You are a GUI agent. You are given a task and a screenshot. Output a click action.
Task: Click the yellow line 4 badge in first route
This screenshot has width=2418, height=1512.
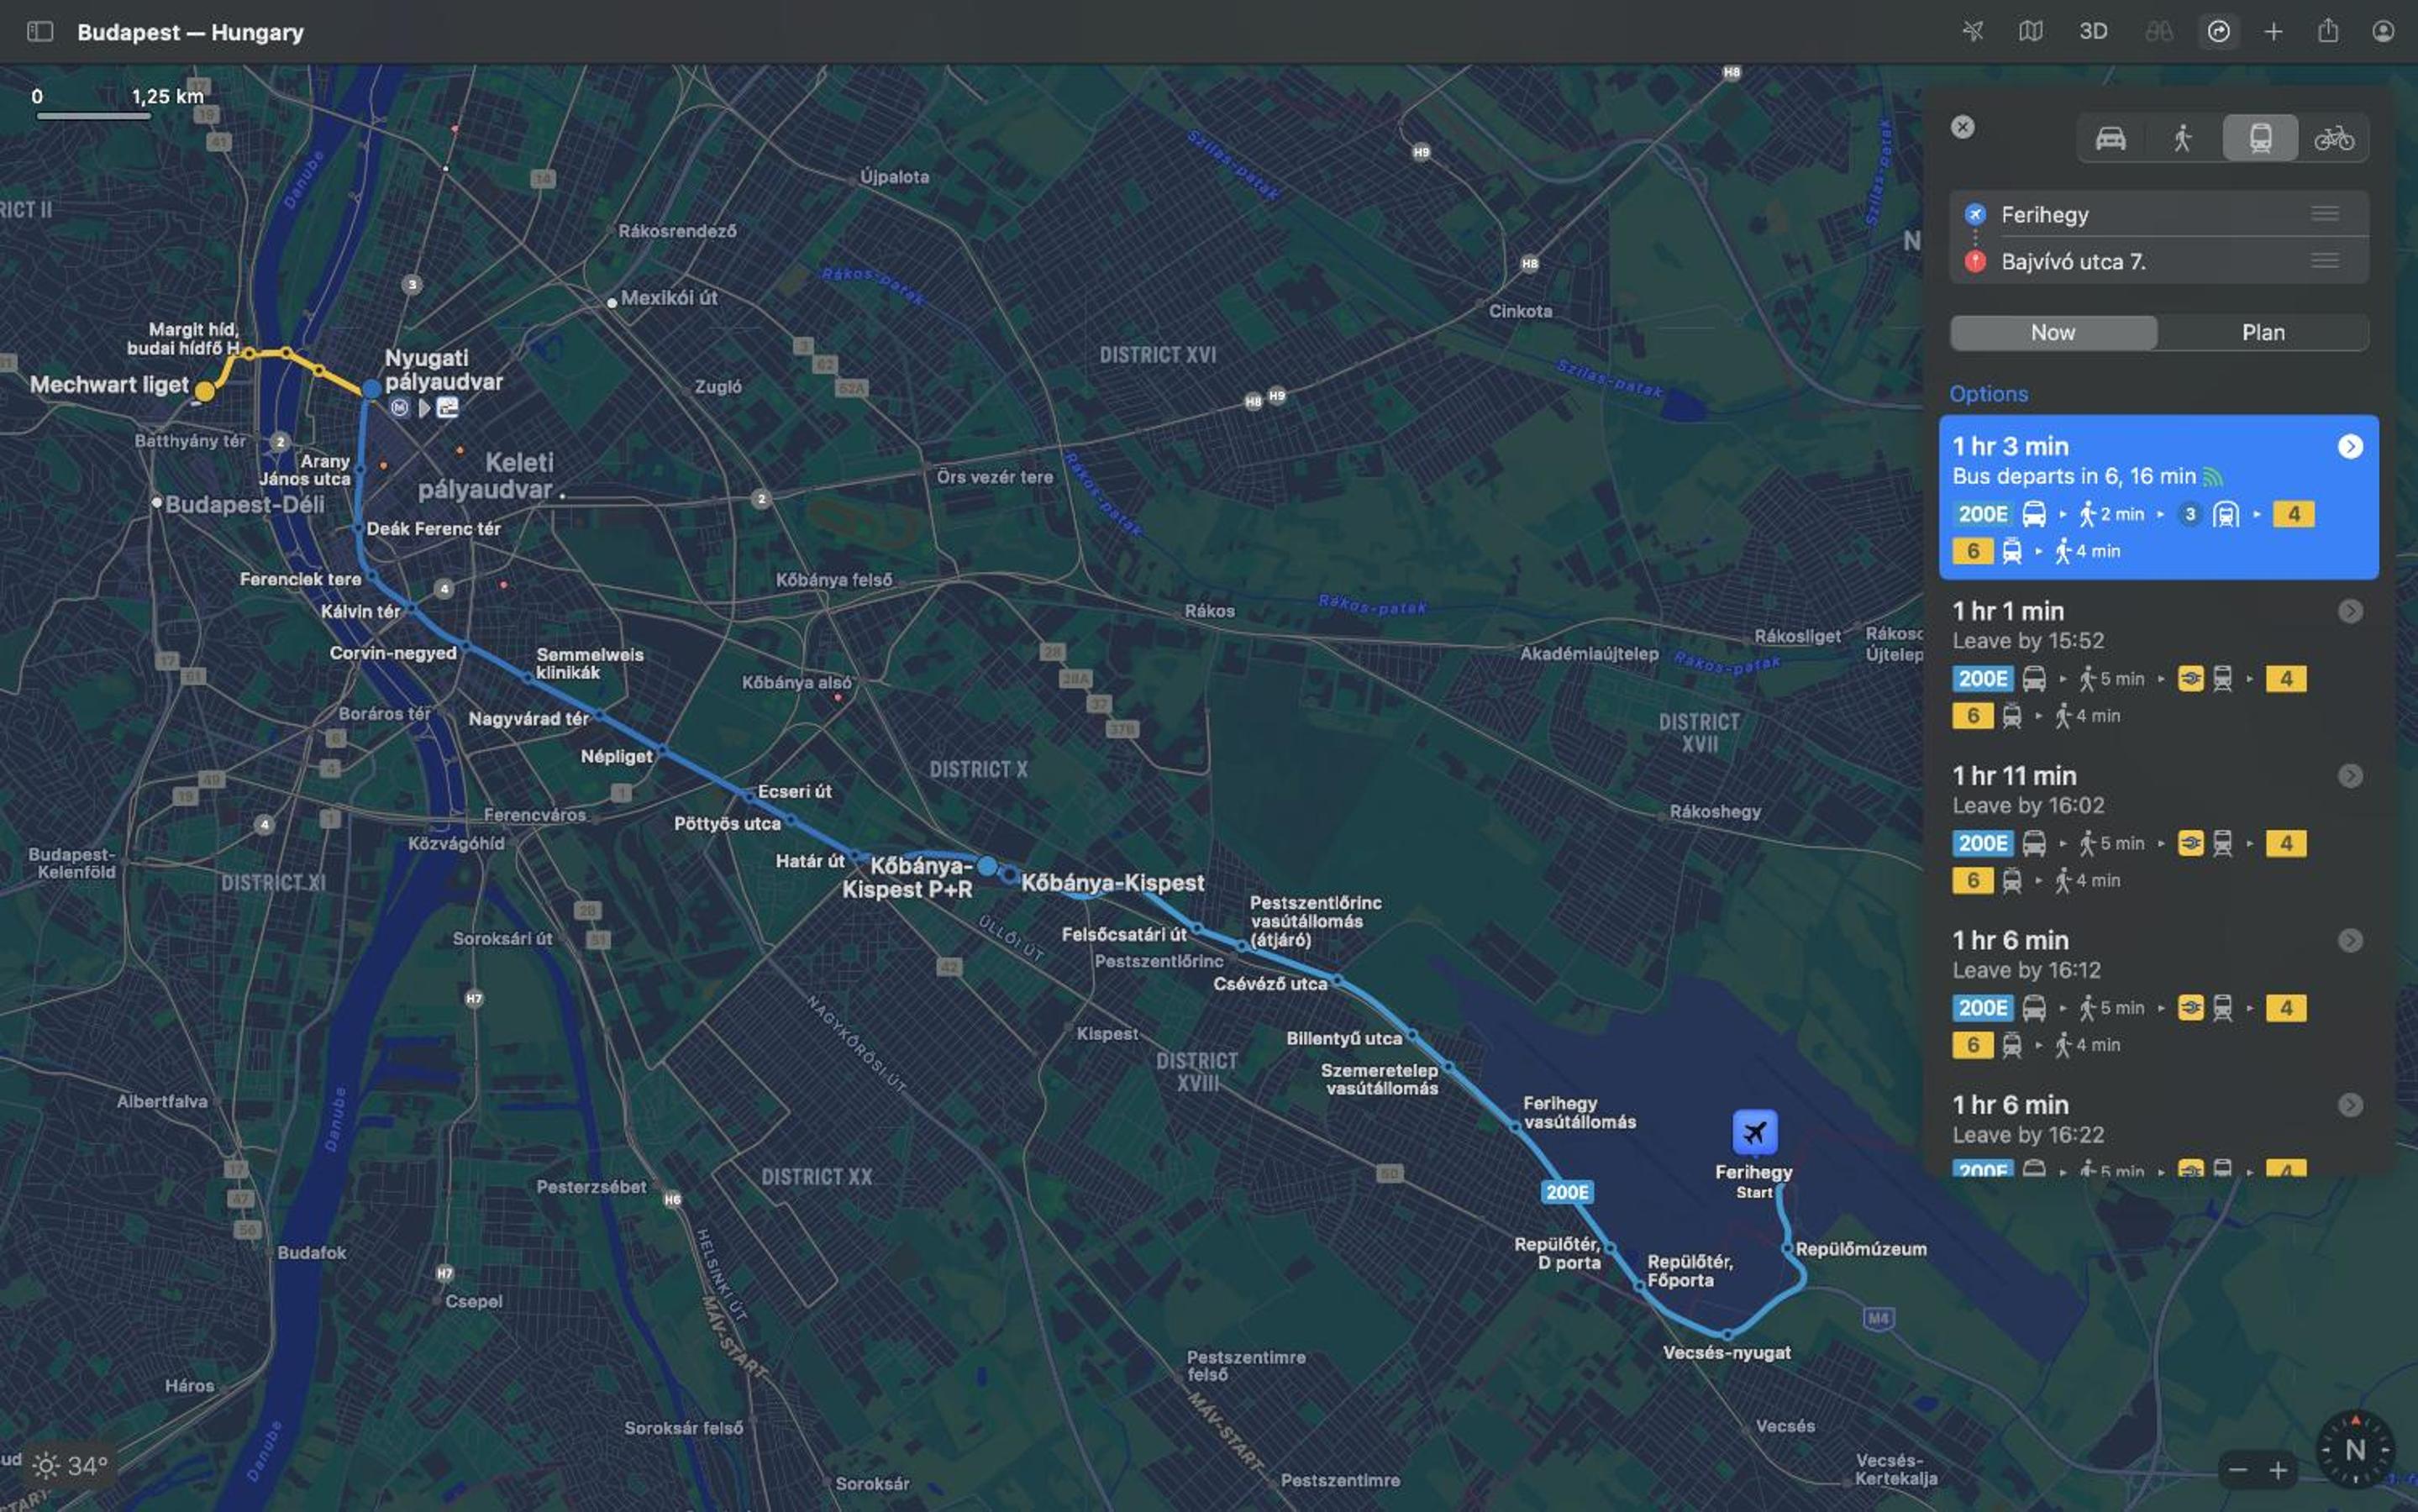click(2293, 514)
